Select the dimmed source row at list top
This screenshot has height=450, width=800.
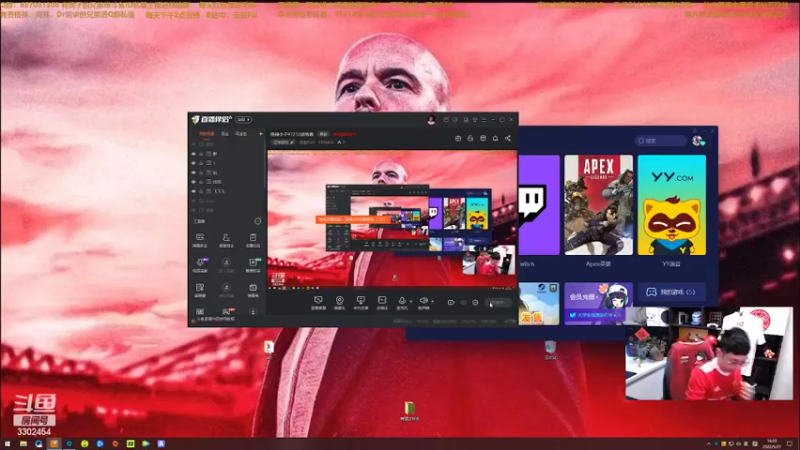point(228,144)
